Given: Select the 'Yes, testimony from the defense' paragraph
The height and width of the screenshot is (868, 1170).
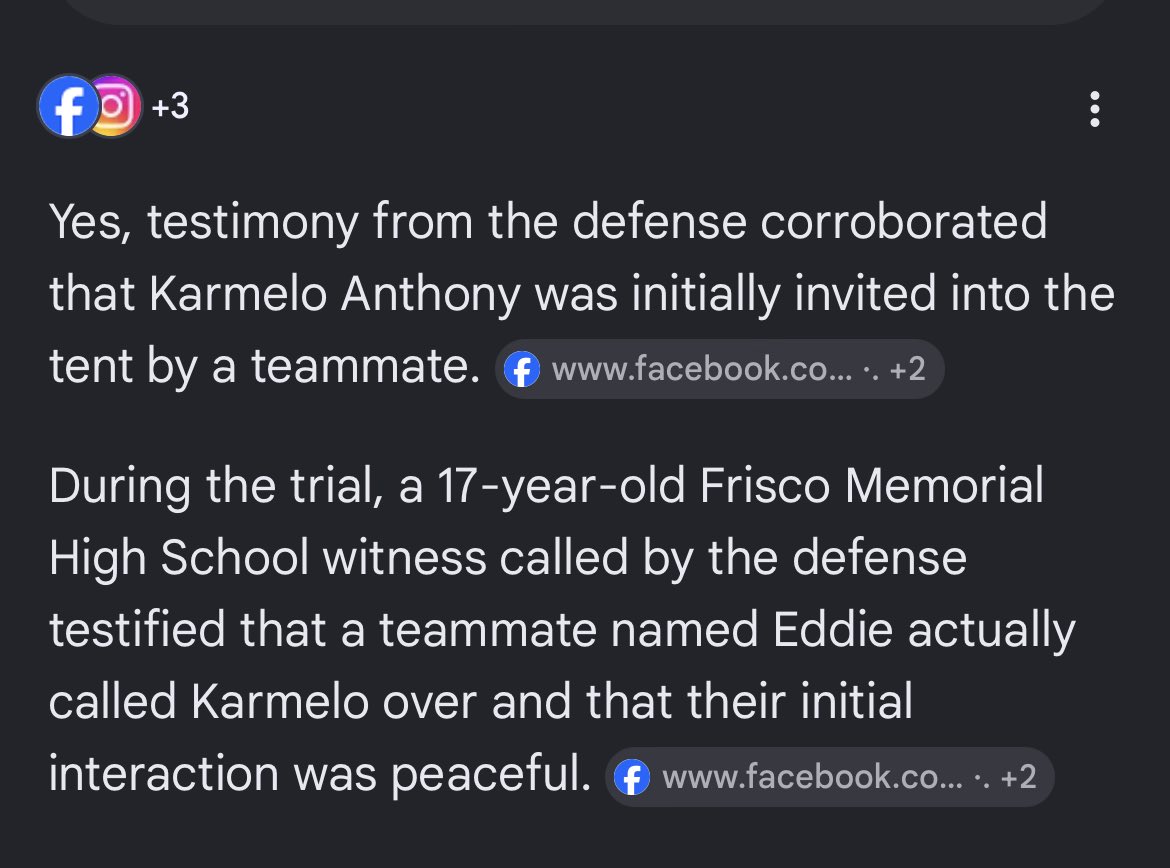Looking at the screenshot, I should [x=582, y=293].
